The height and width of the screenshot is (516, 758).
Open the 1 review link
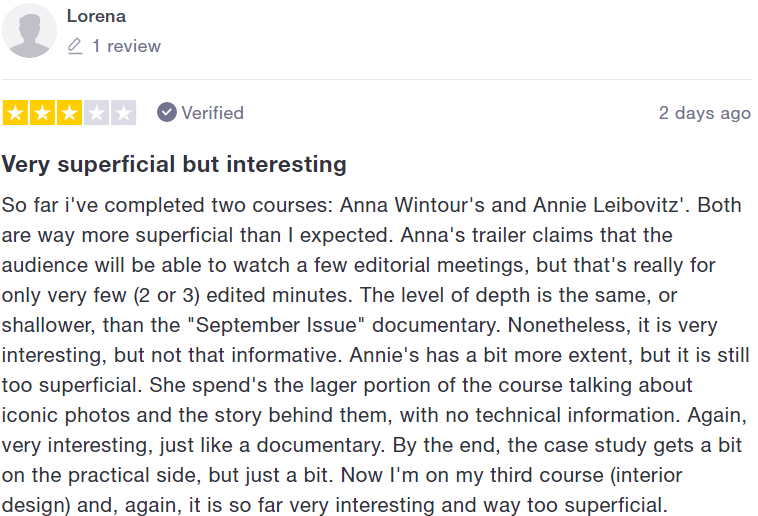126,46
